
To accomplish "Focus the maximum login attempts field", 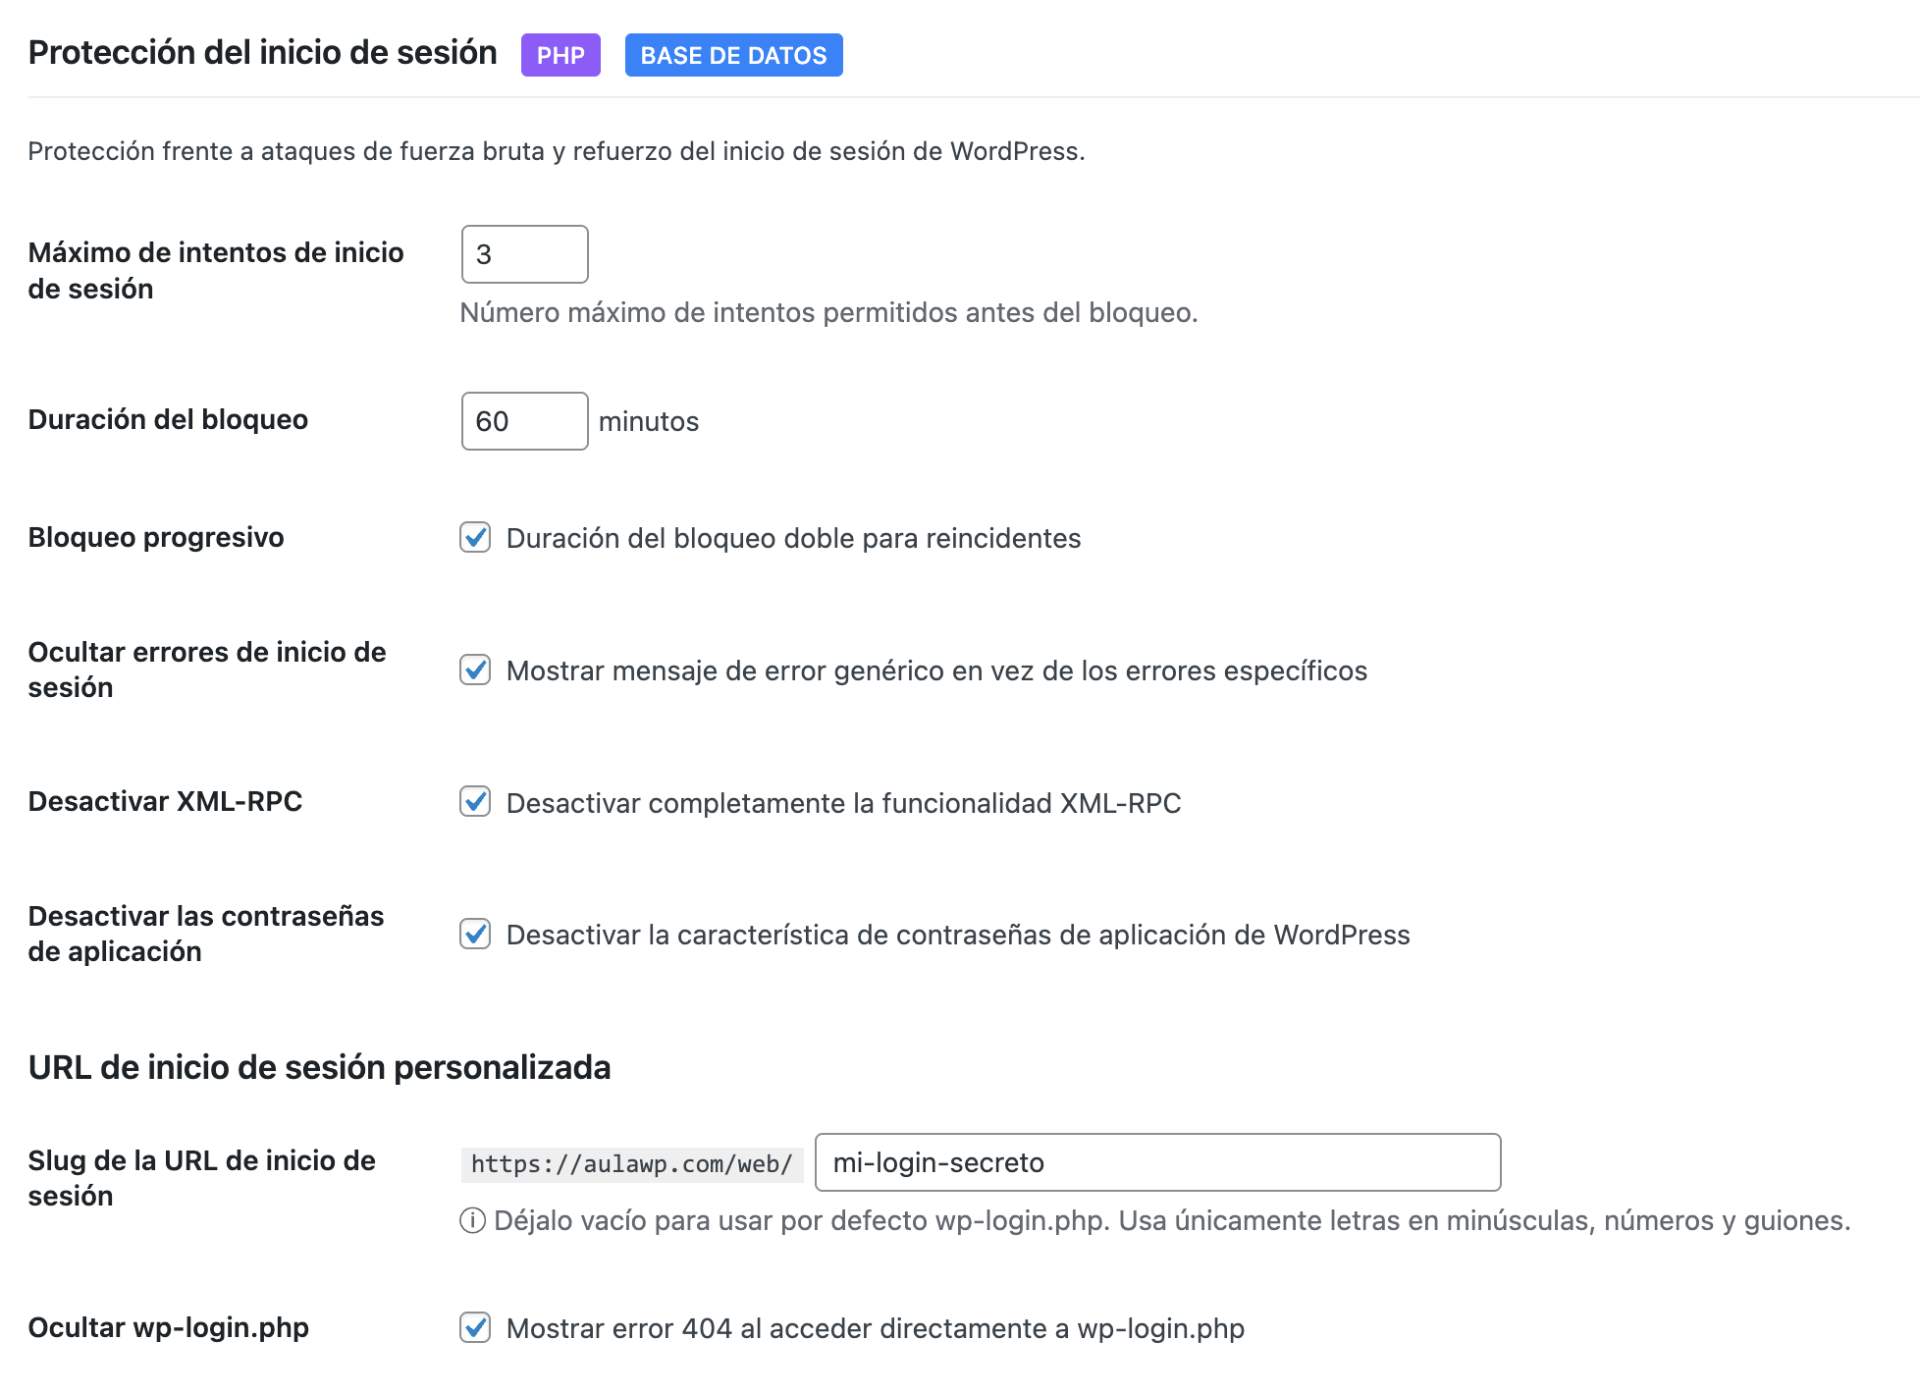I will click(x=524, y=254).
